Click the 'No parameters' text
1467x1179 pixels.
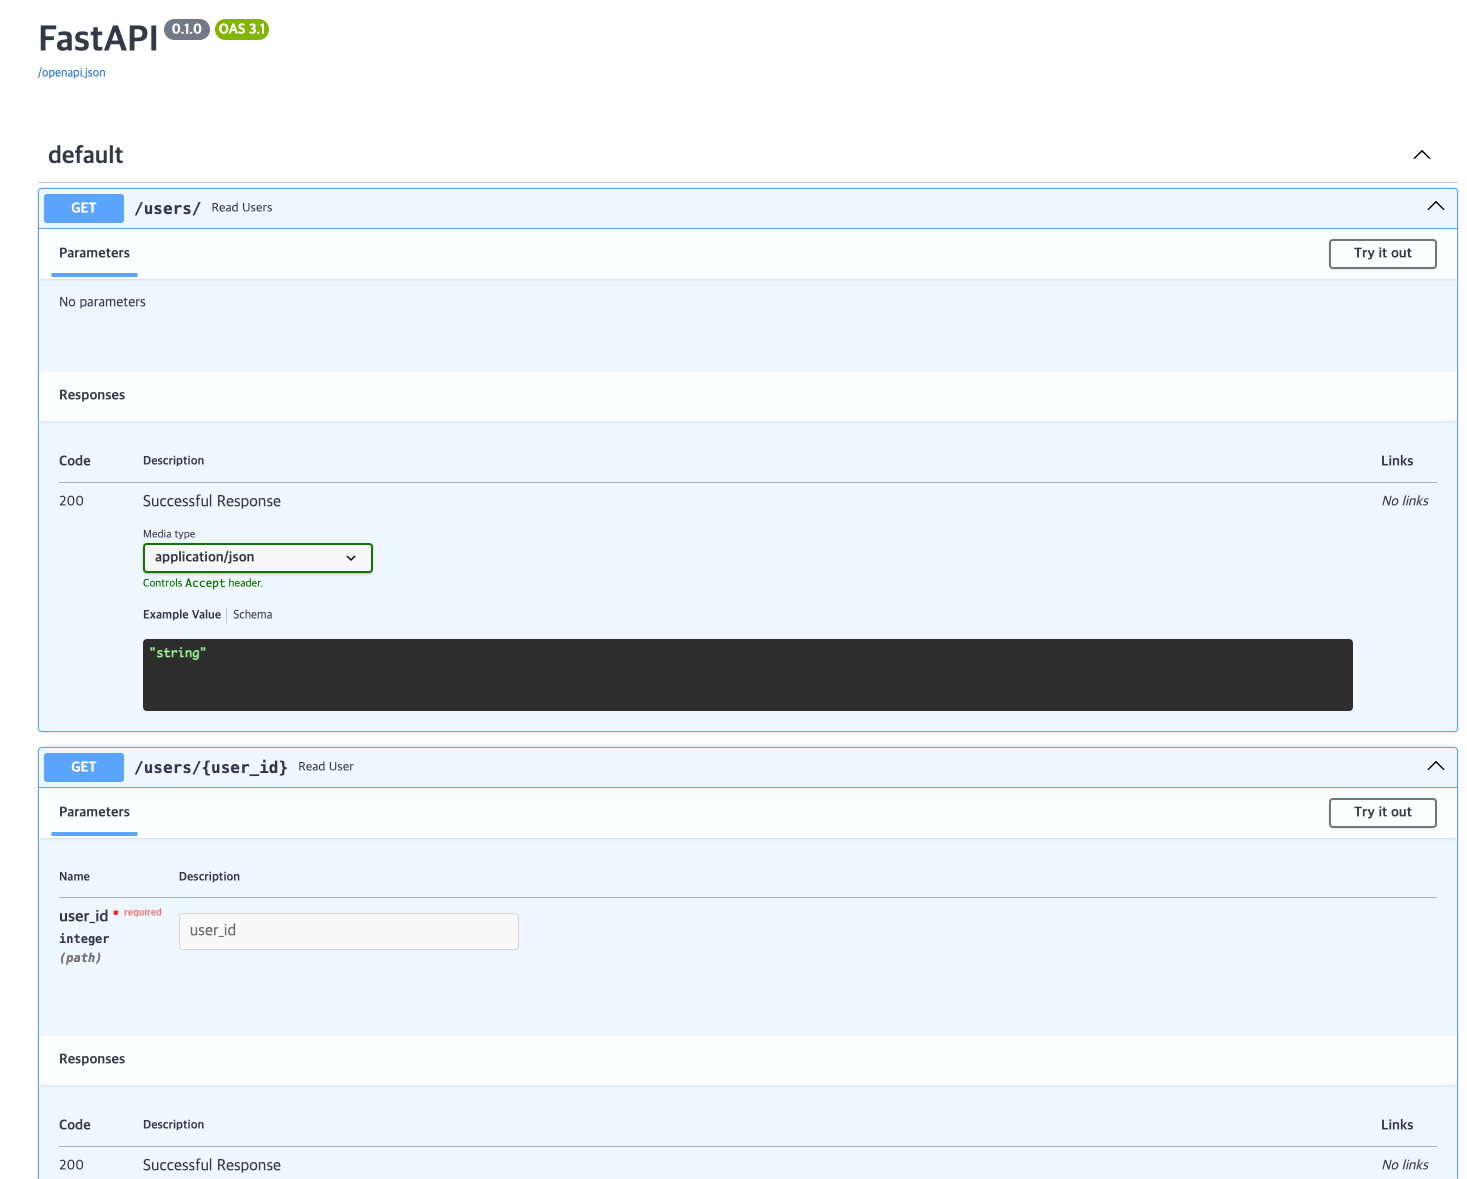[x=102, y=302]
